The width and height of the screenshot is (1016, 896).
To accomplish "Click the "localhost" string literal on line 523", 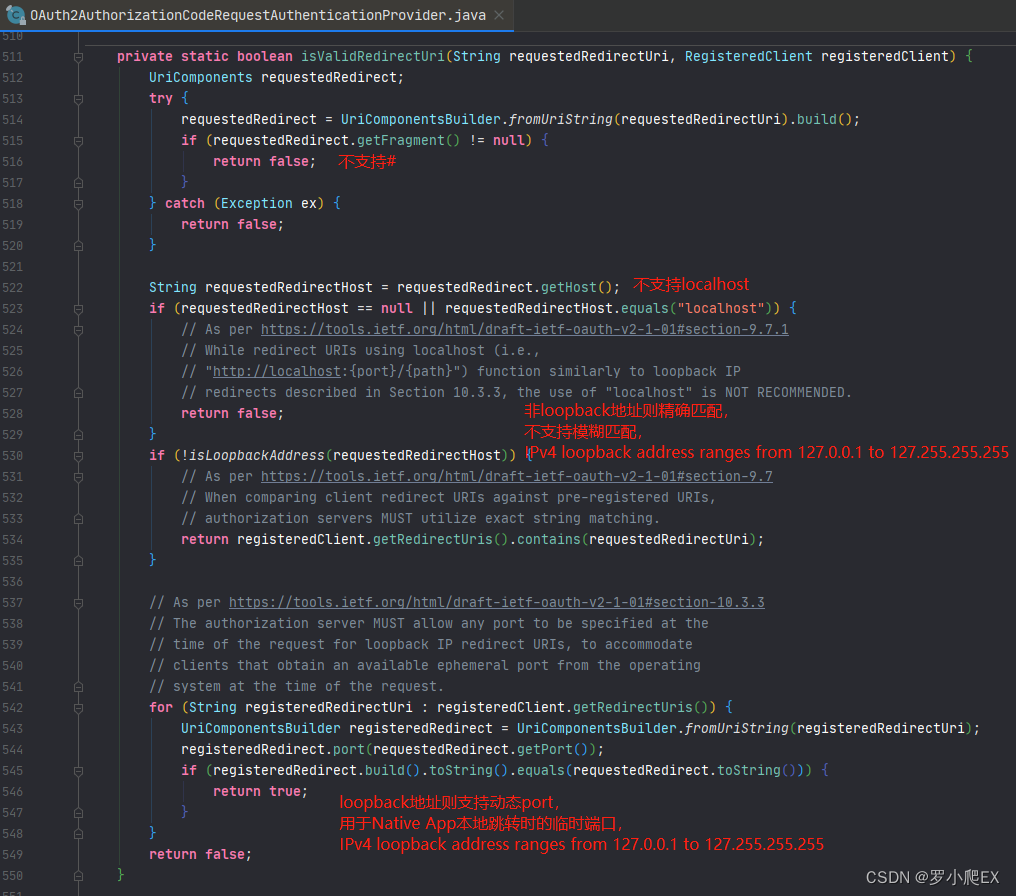I will click(x=721, y=308).
